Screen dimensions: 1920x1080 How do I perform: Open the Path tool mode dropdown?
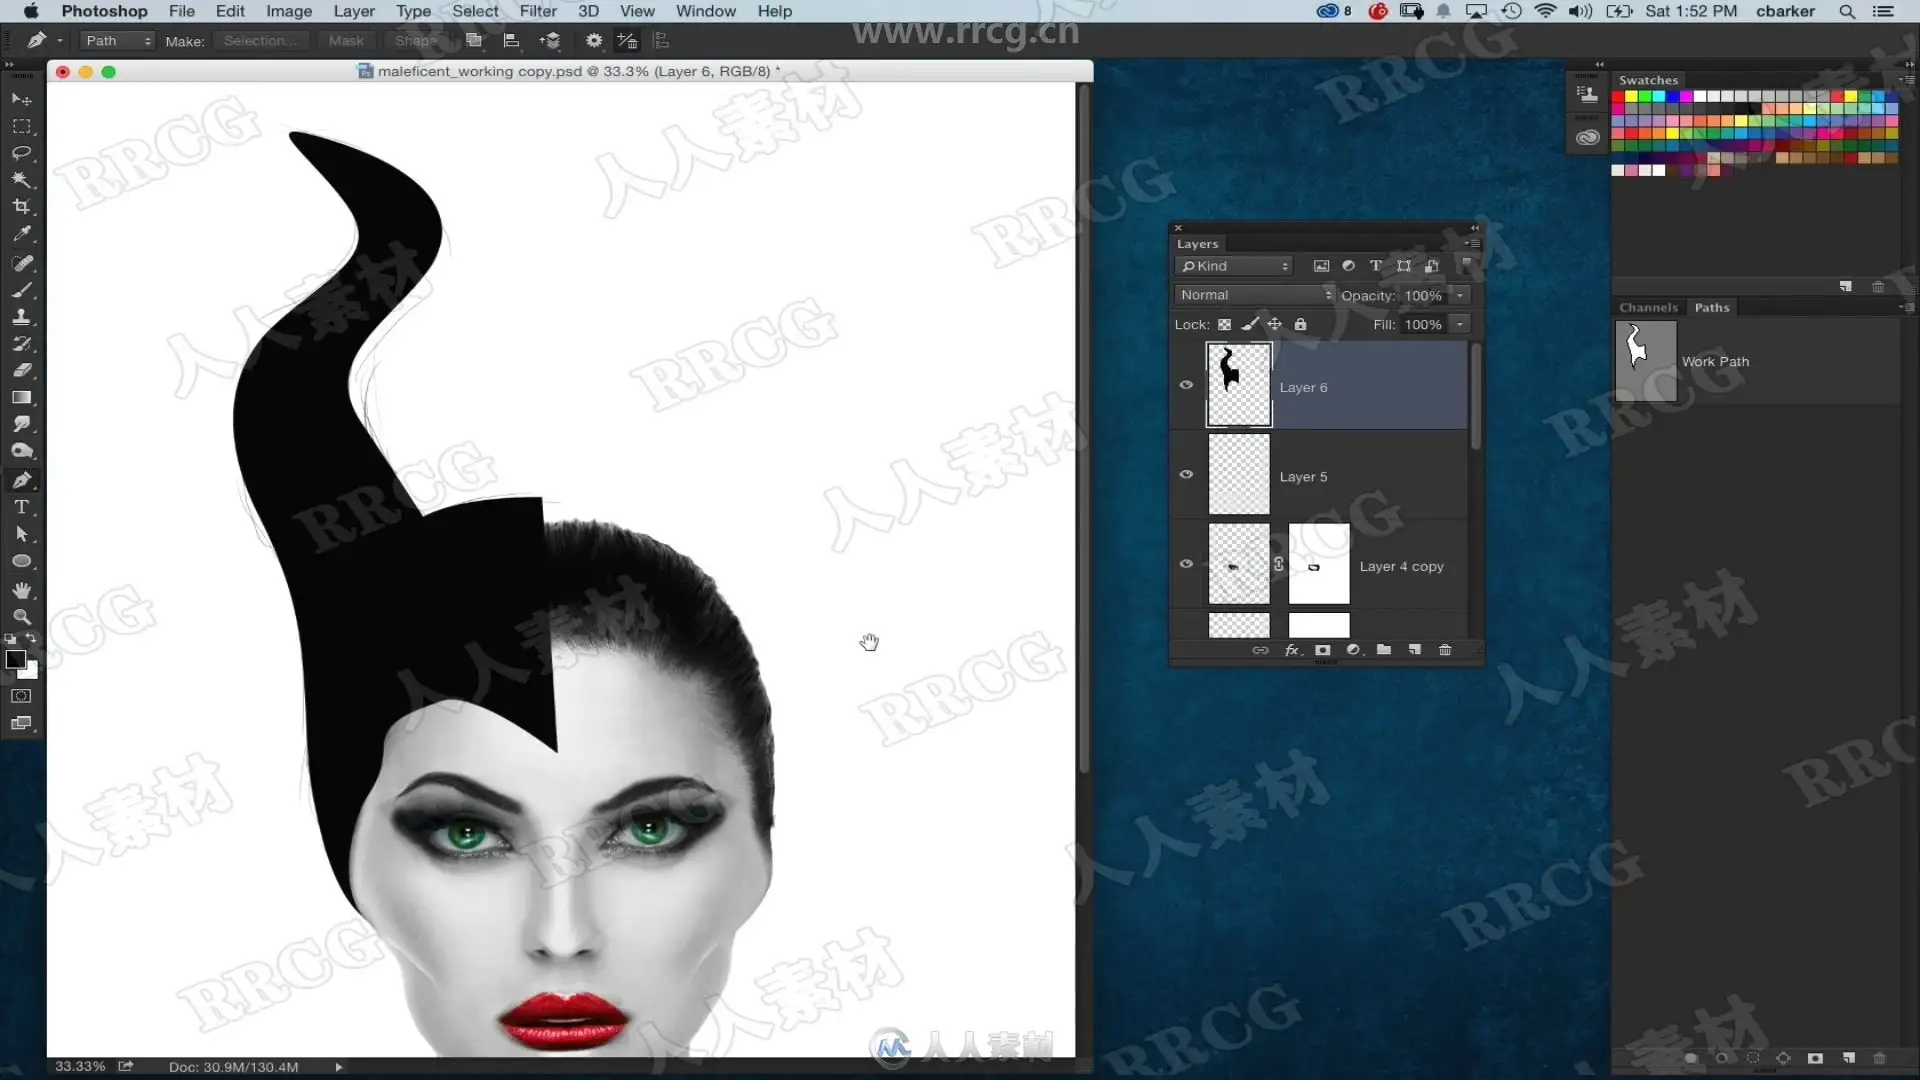(118, 41)
